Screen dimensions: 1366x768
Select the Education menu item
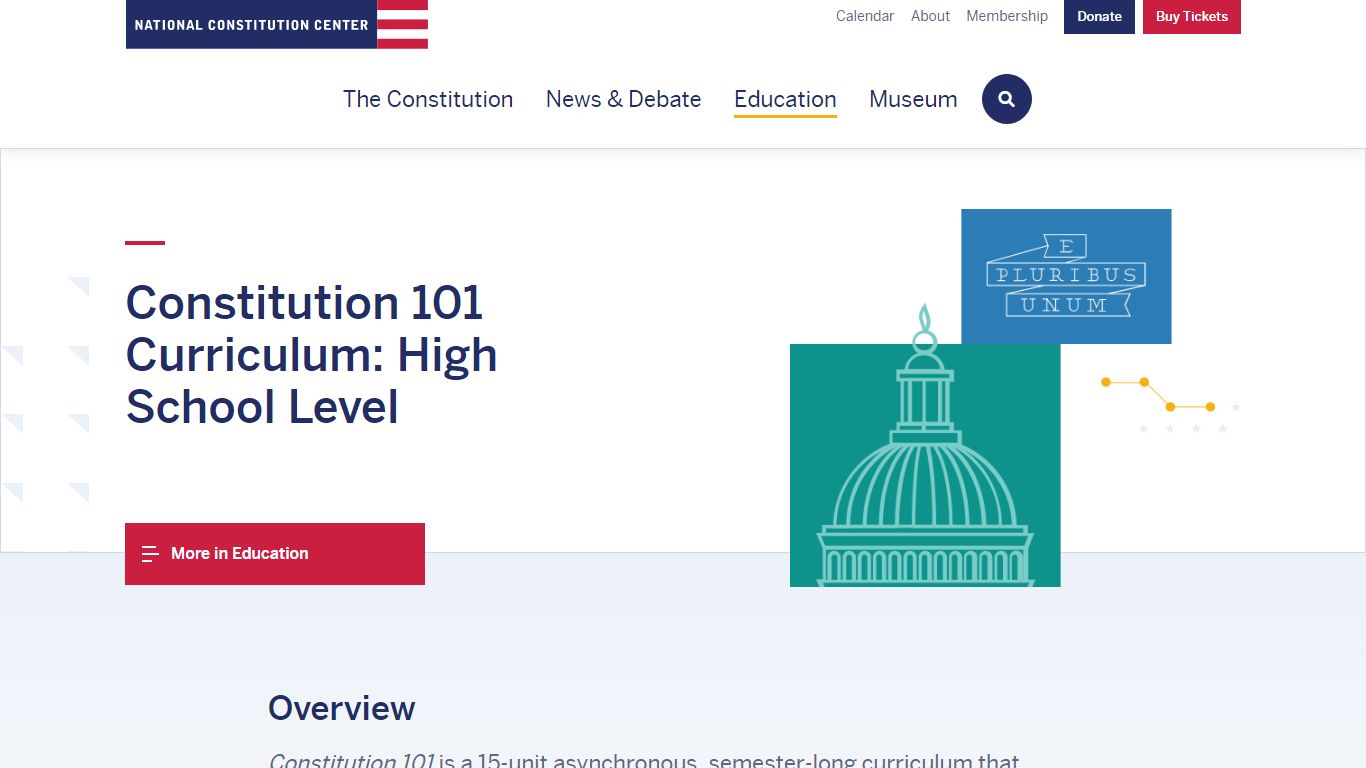coord(785,99)
